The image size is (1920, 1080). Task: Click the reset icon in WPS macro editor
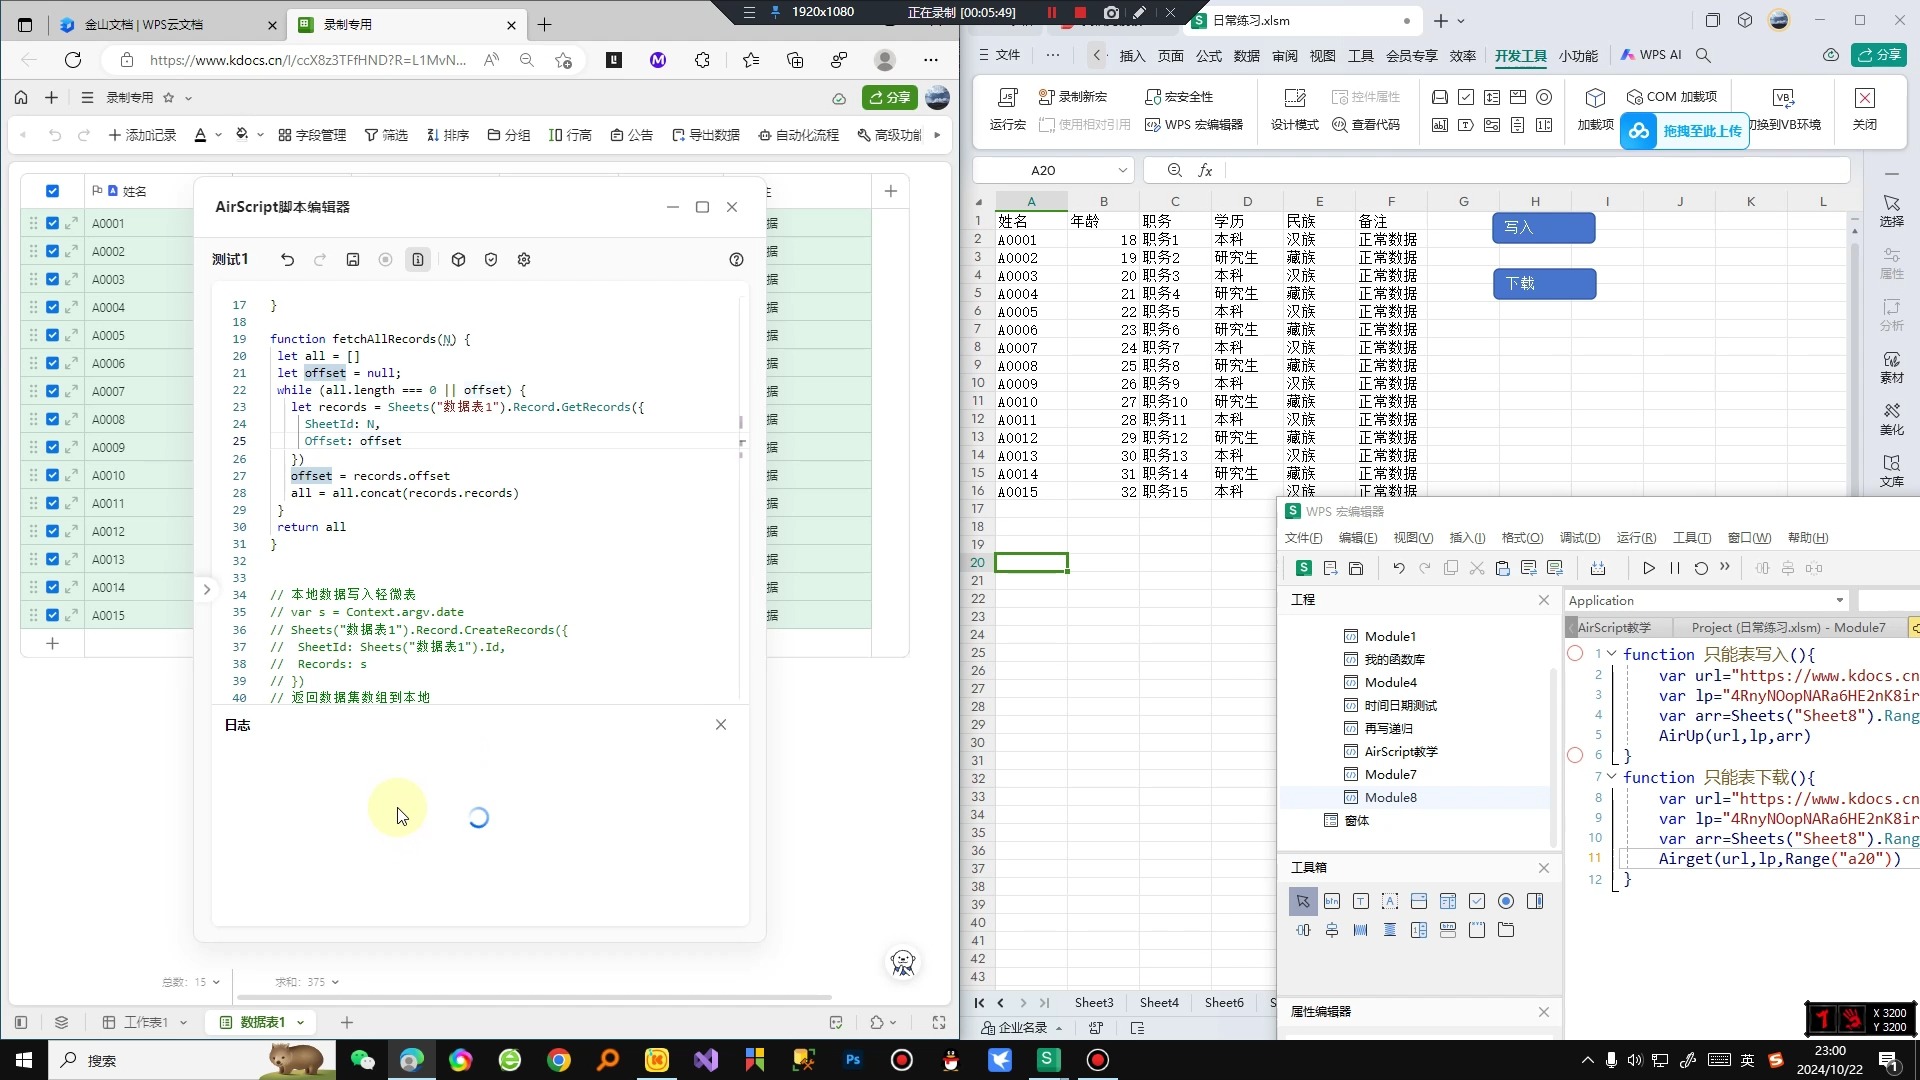(x=1701, y=568)
